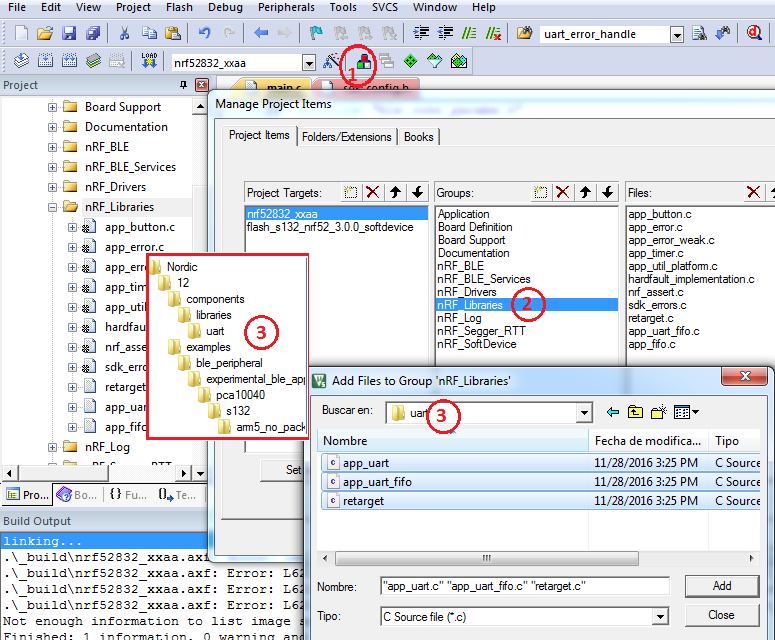The width and height of the screenshot is (775, 640).
Task: Click red delete X in Groups header
Action: [562, 192]
